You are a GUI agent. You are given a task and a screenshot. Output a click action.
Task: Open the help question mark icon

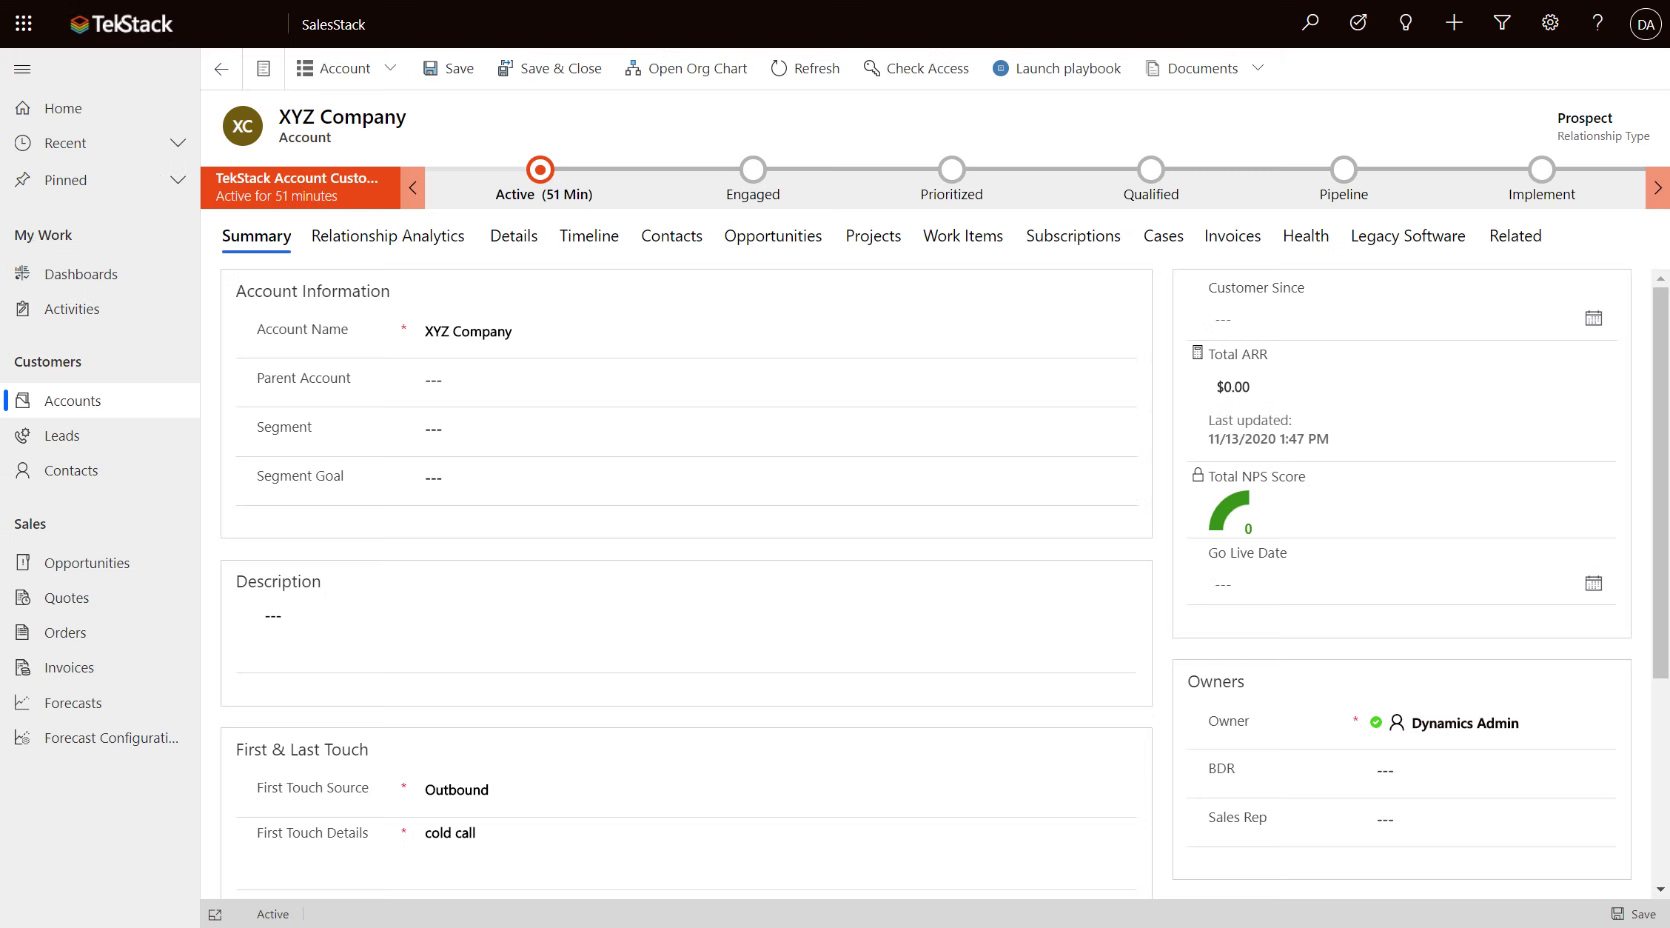[x=1598, y=23]
